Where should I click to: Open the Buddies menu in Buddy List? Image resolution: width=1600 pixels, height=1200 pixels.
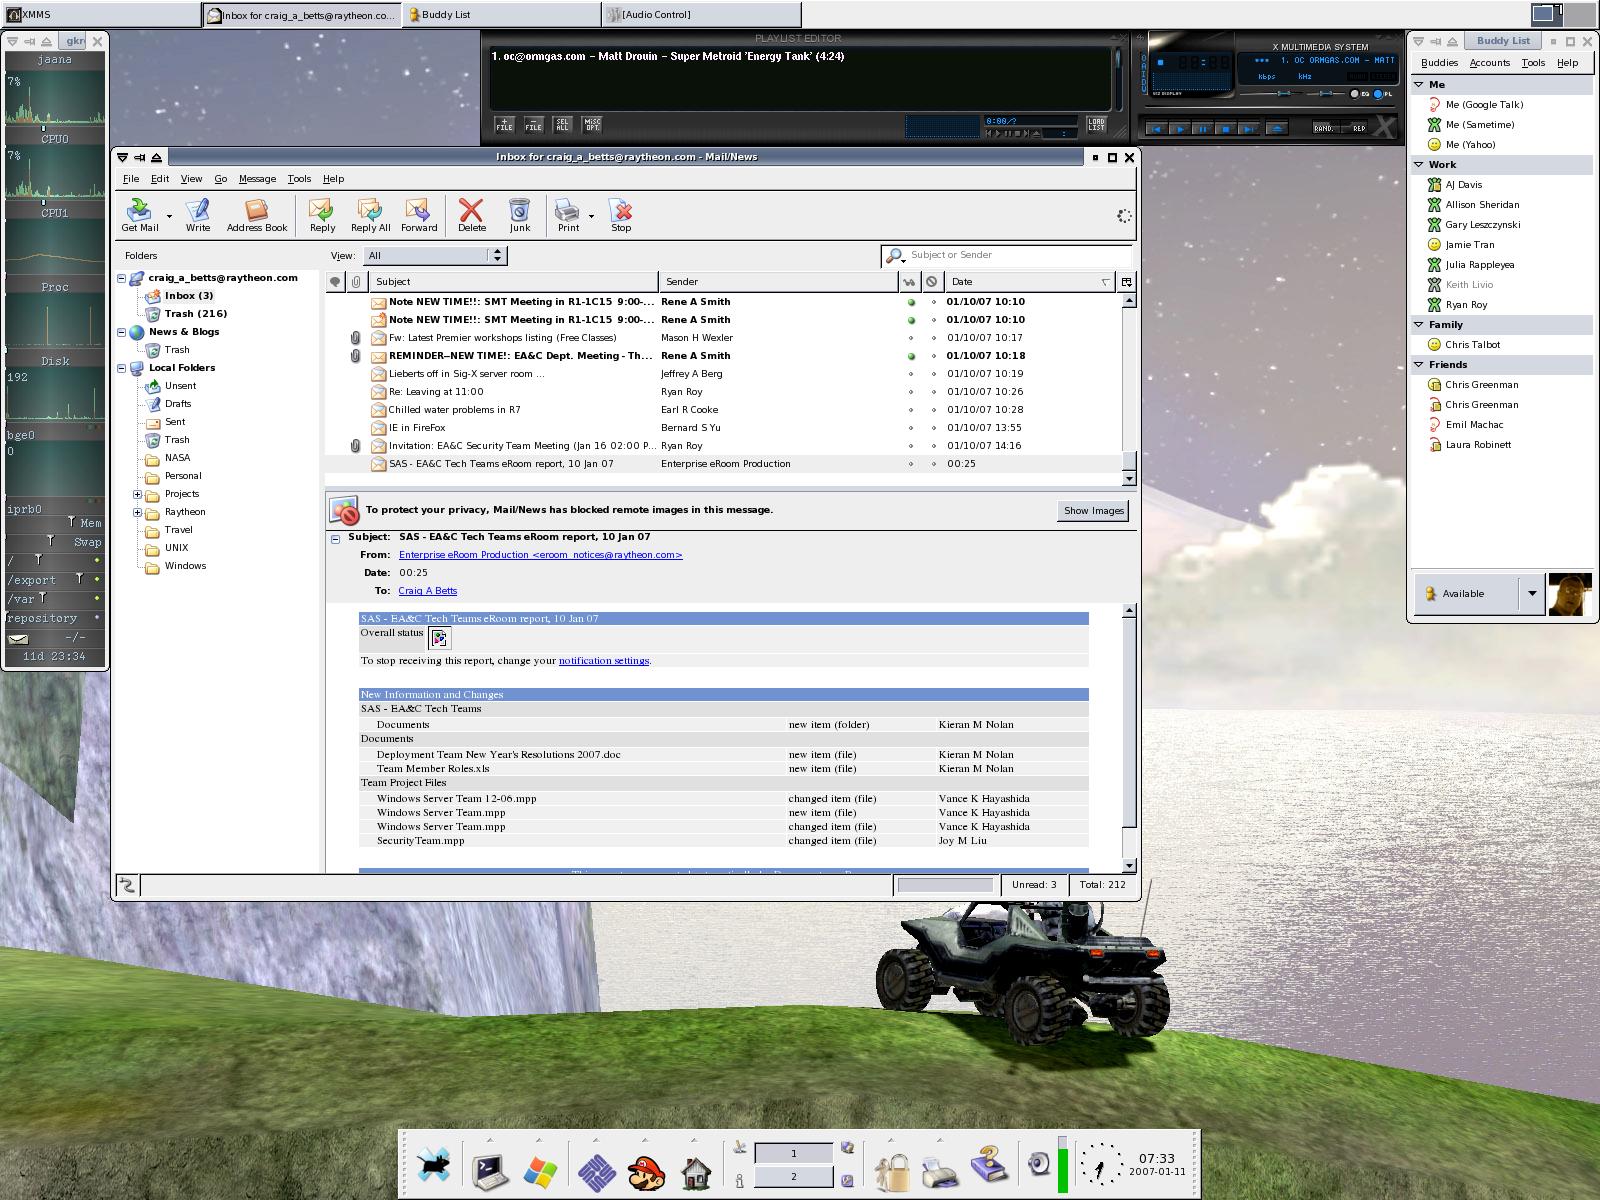(x=1439, y=63)
